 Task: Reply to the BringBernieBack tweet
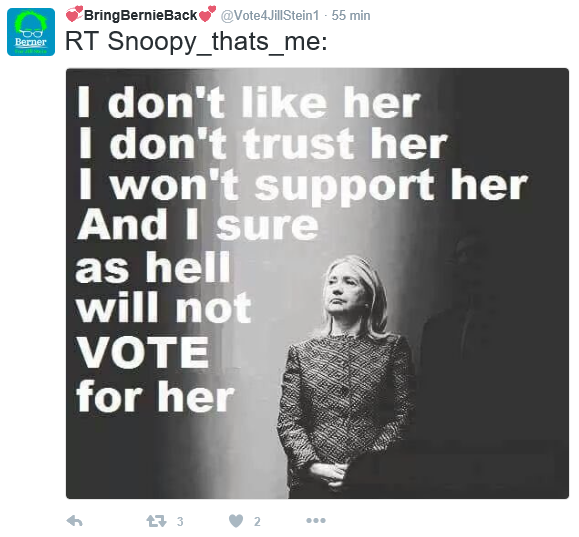click(x=75, y=521)
